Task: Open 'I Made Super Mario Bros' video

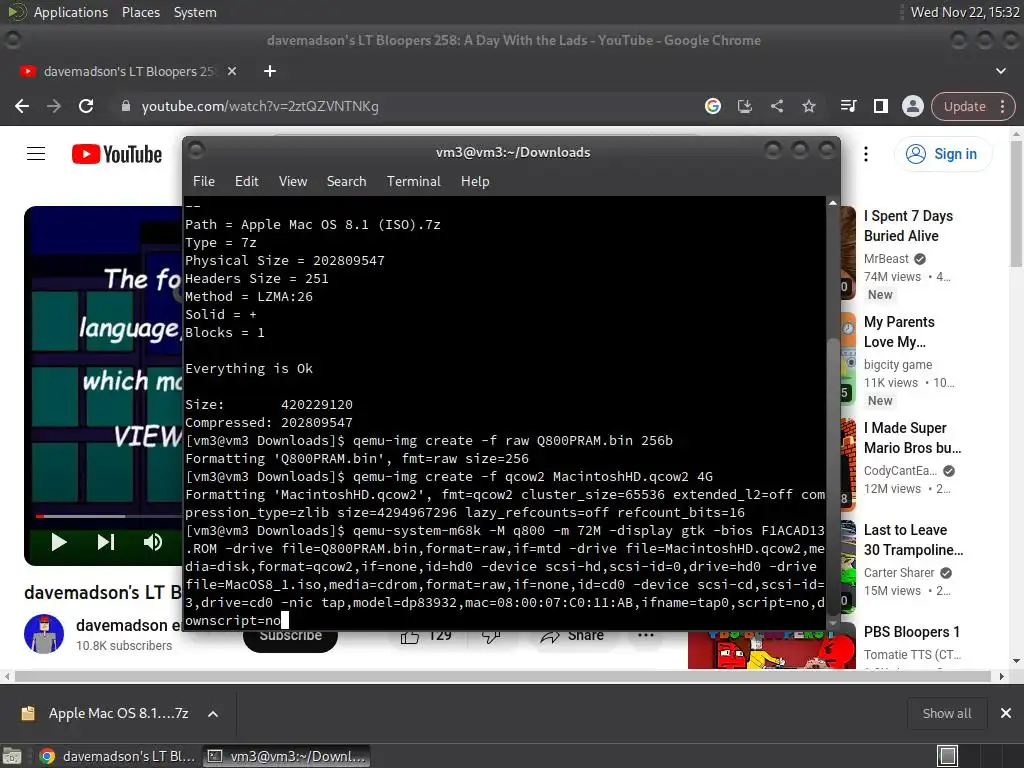Action: 912,438
